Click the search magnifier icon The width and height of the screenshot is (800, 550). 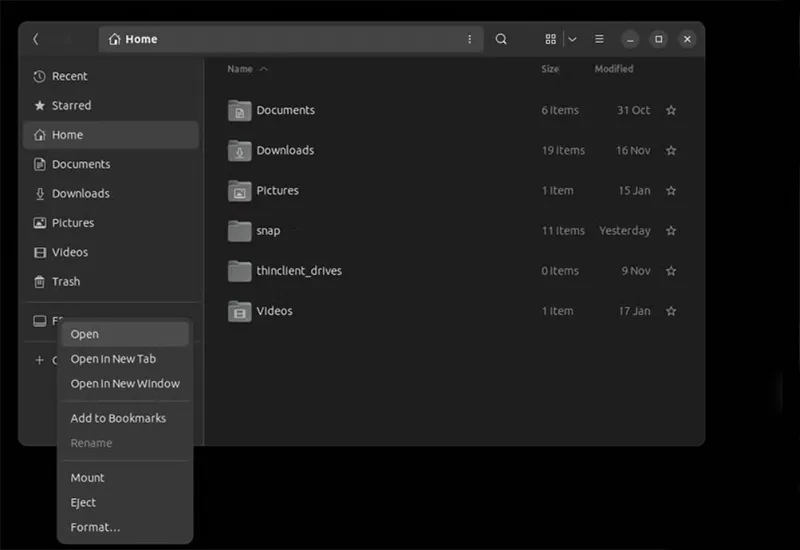coord(501,39)
